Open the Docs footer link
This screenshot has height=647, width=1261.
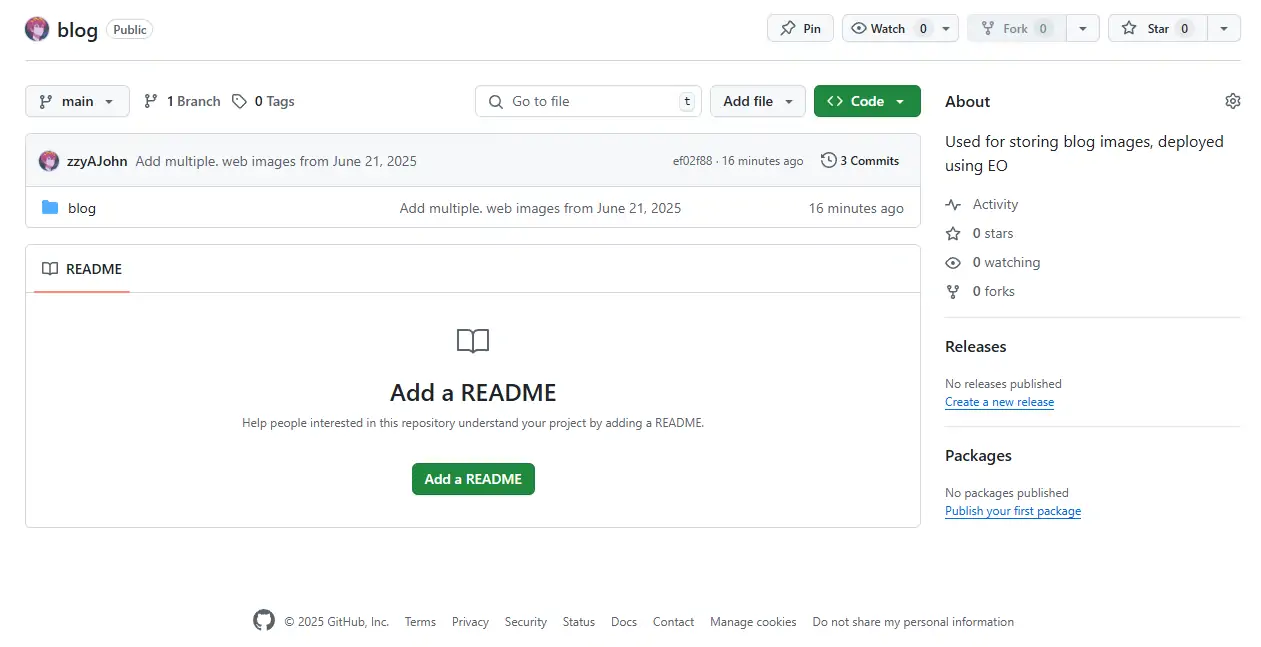(624, 622)
